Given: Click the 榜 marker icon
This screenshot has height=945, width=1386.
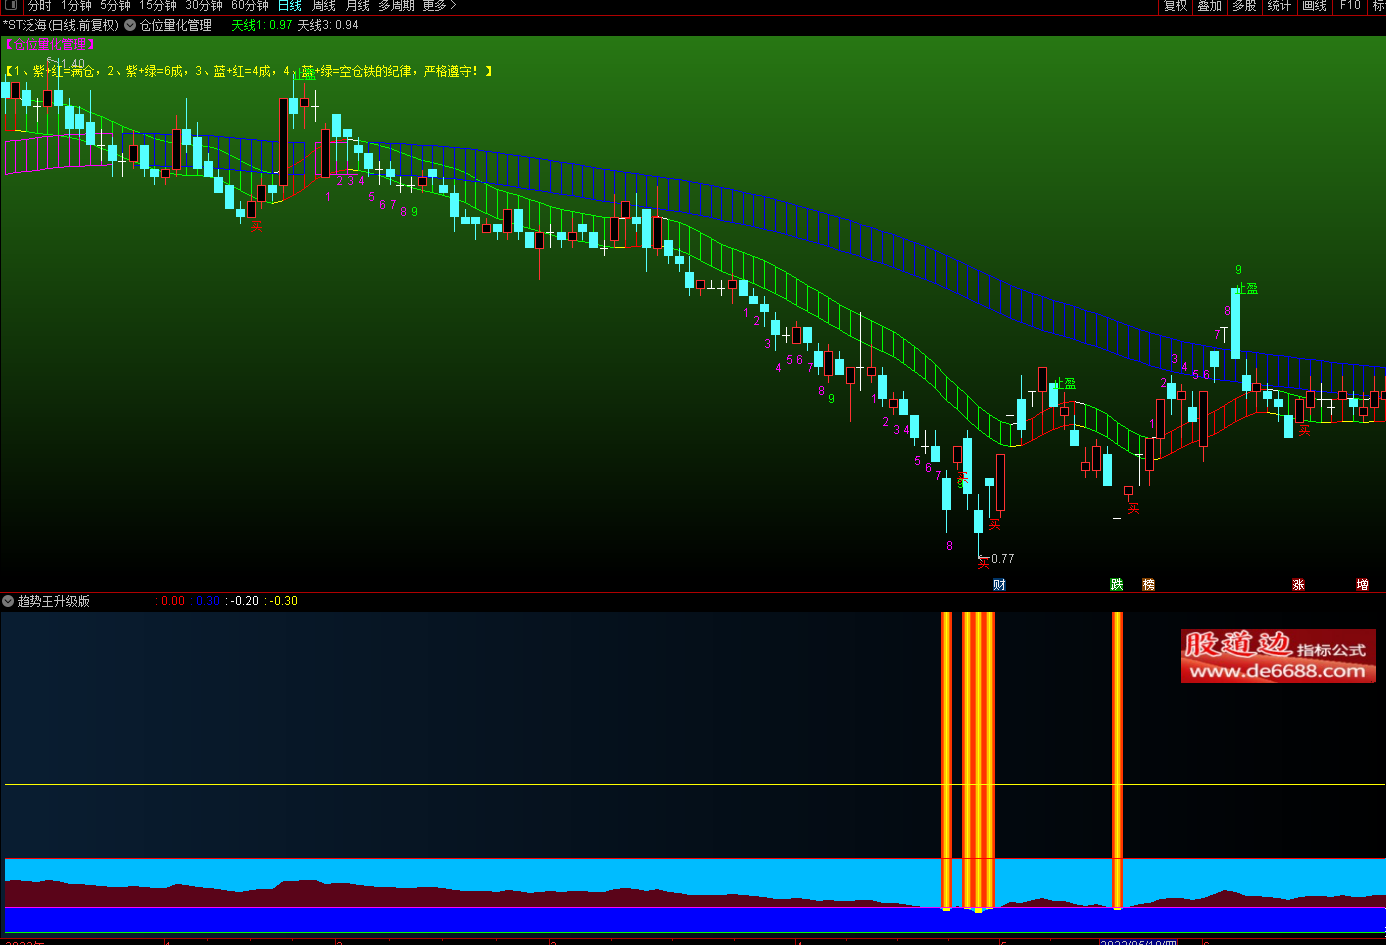Looking at the screenshot, I should 1148,585.
